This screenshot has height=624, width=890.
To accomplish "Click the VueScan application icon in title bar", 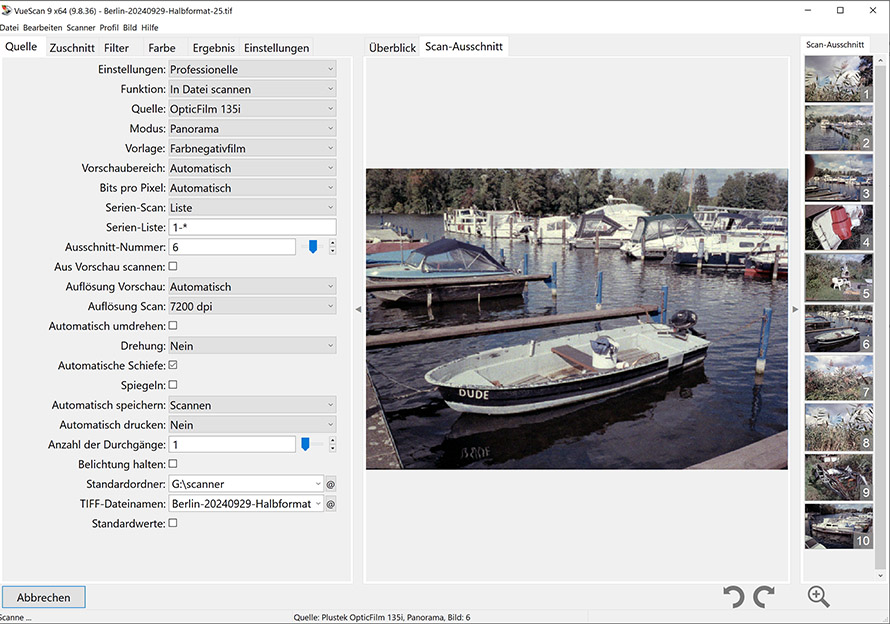I will (x=7, y=10).
